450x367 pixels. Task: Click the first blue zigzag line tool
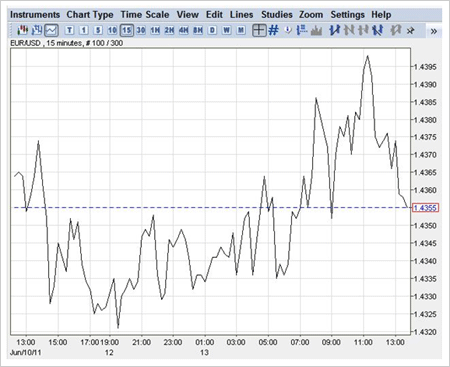[334, 30]
